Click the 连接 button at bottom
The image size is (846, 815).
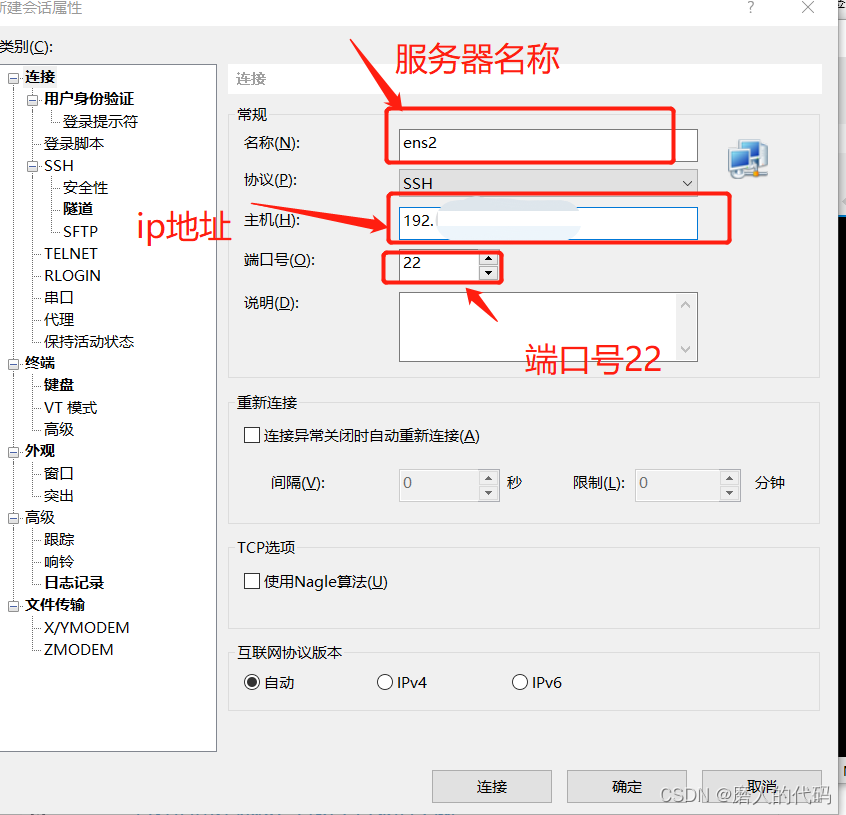[492, 786]
